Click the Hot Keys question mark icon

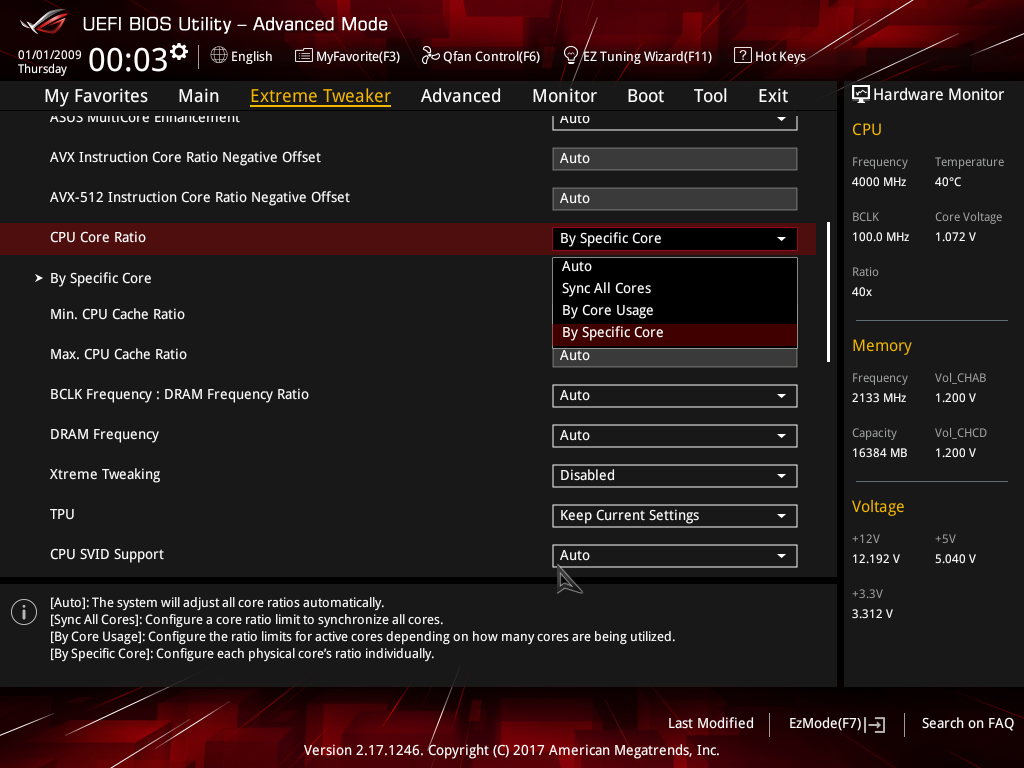(743, 56)
